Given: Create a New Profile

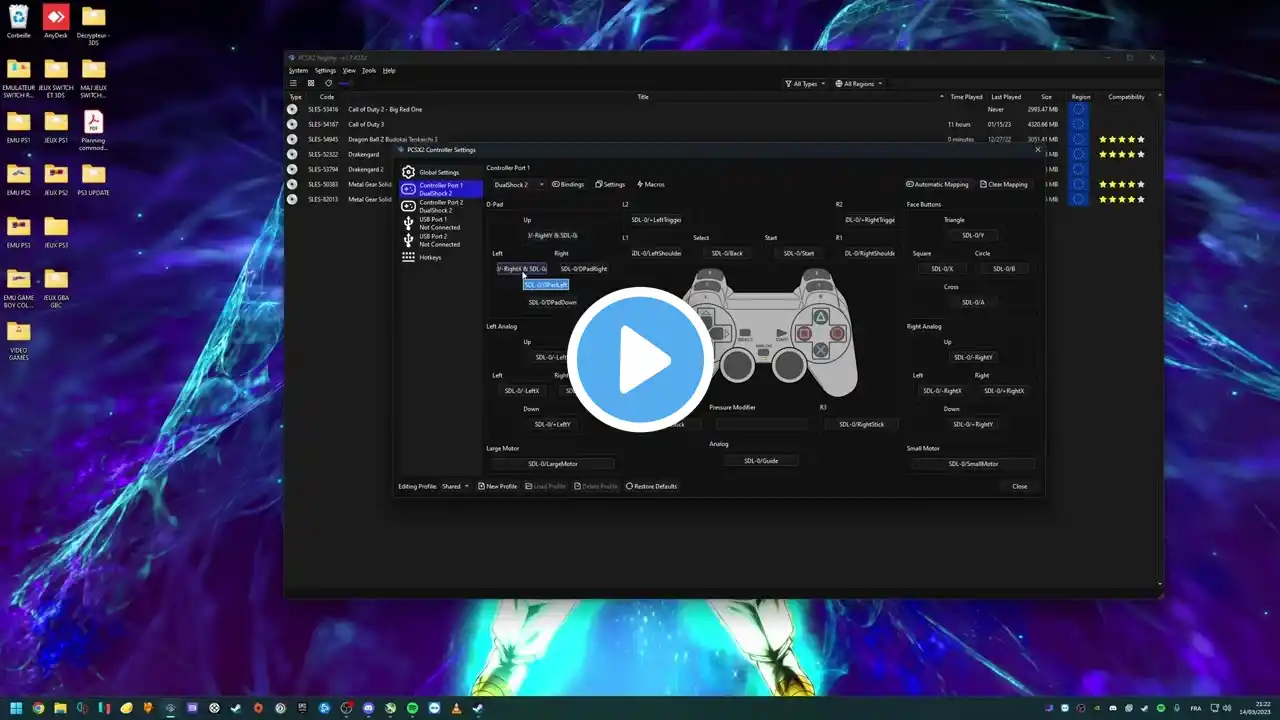Looking at the screenshot, I should coord(497,486).
